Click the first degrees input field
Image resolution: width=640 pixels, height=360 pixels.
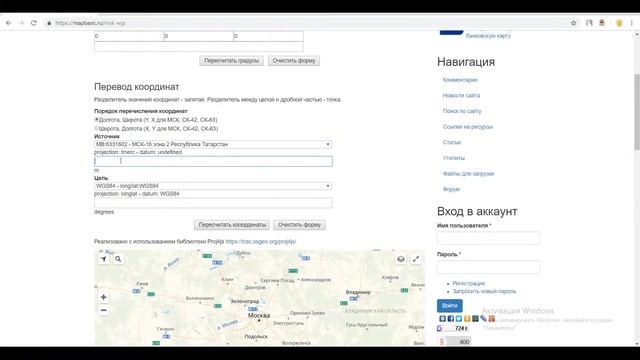point(129,36)
